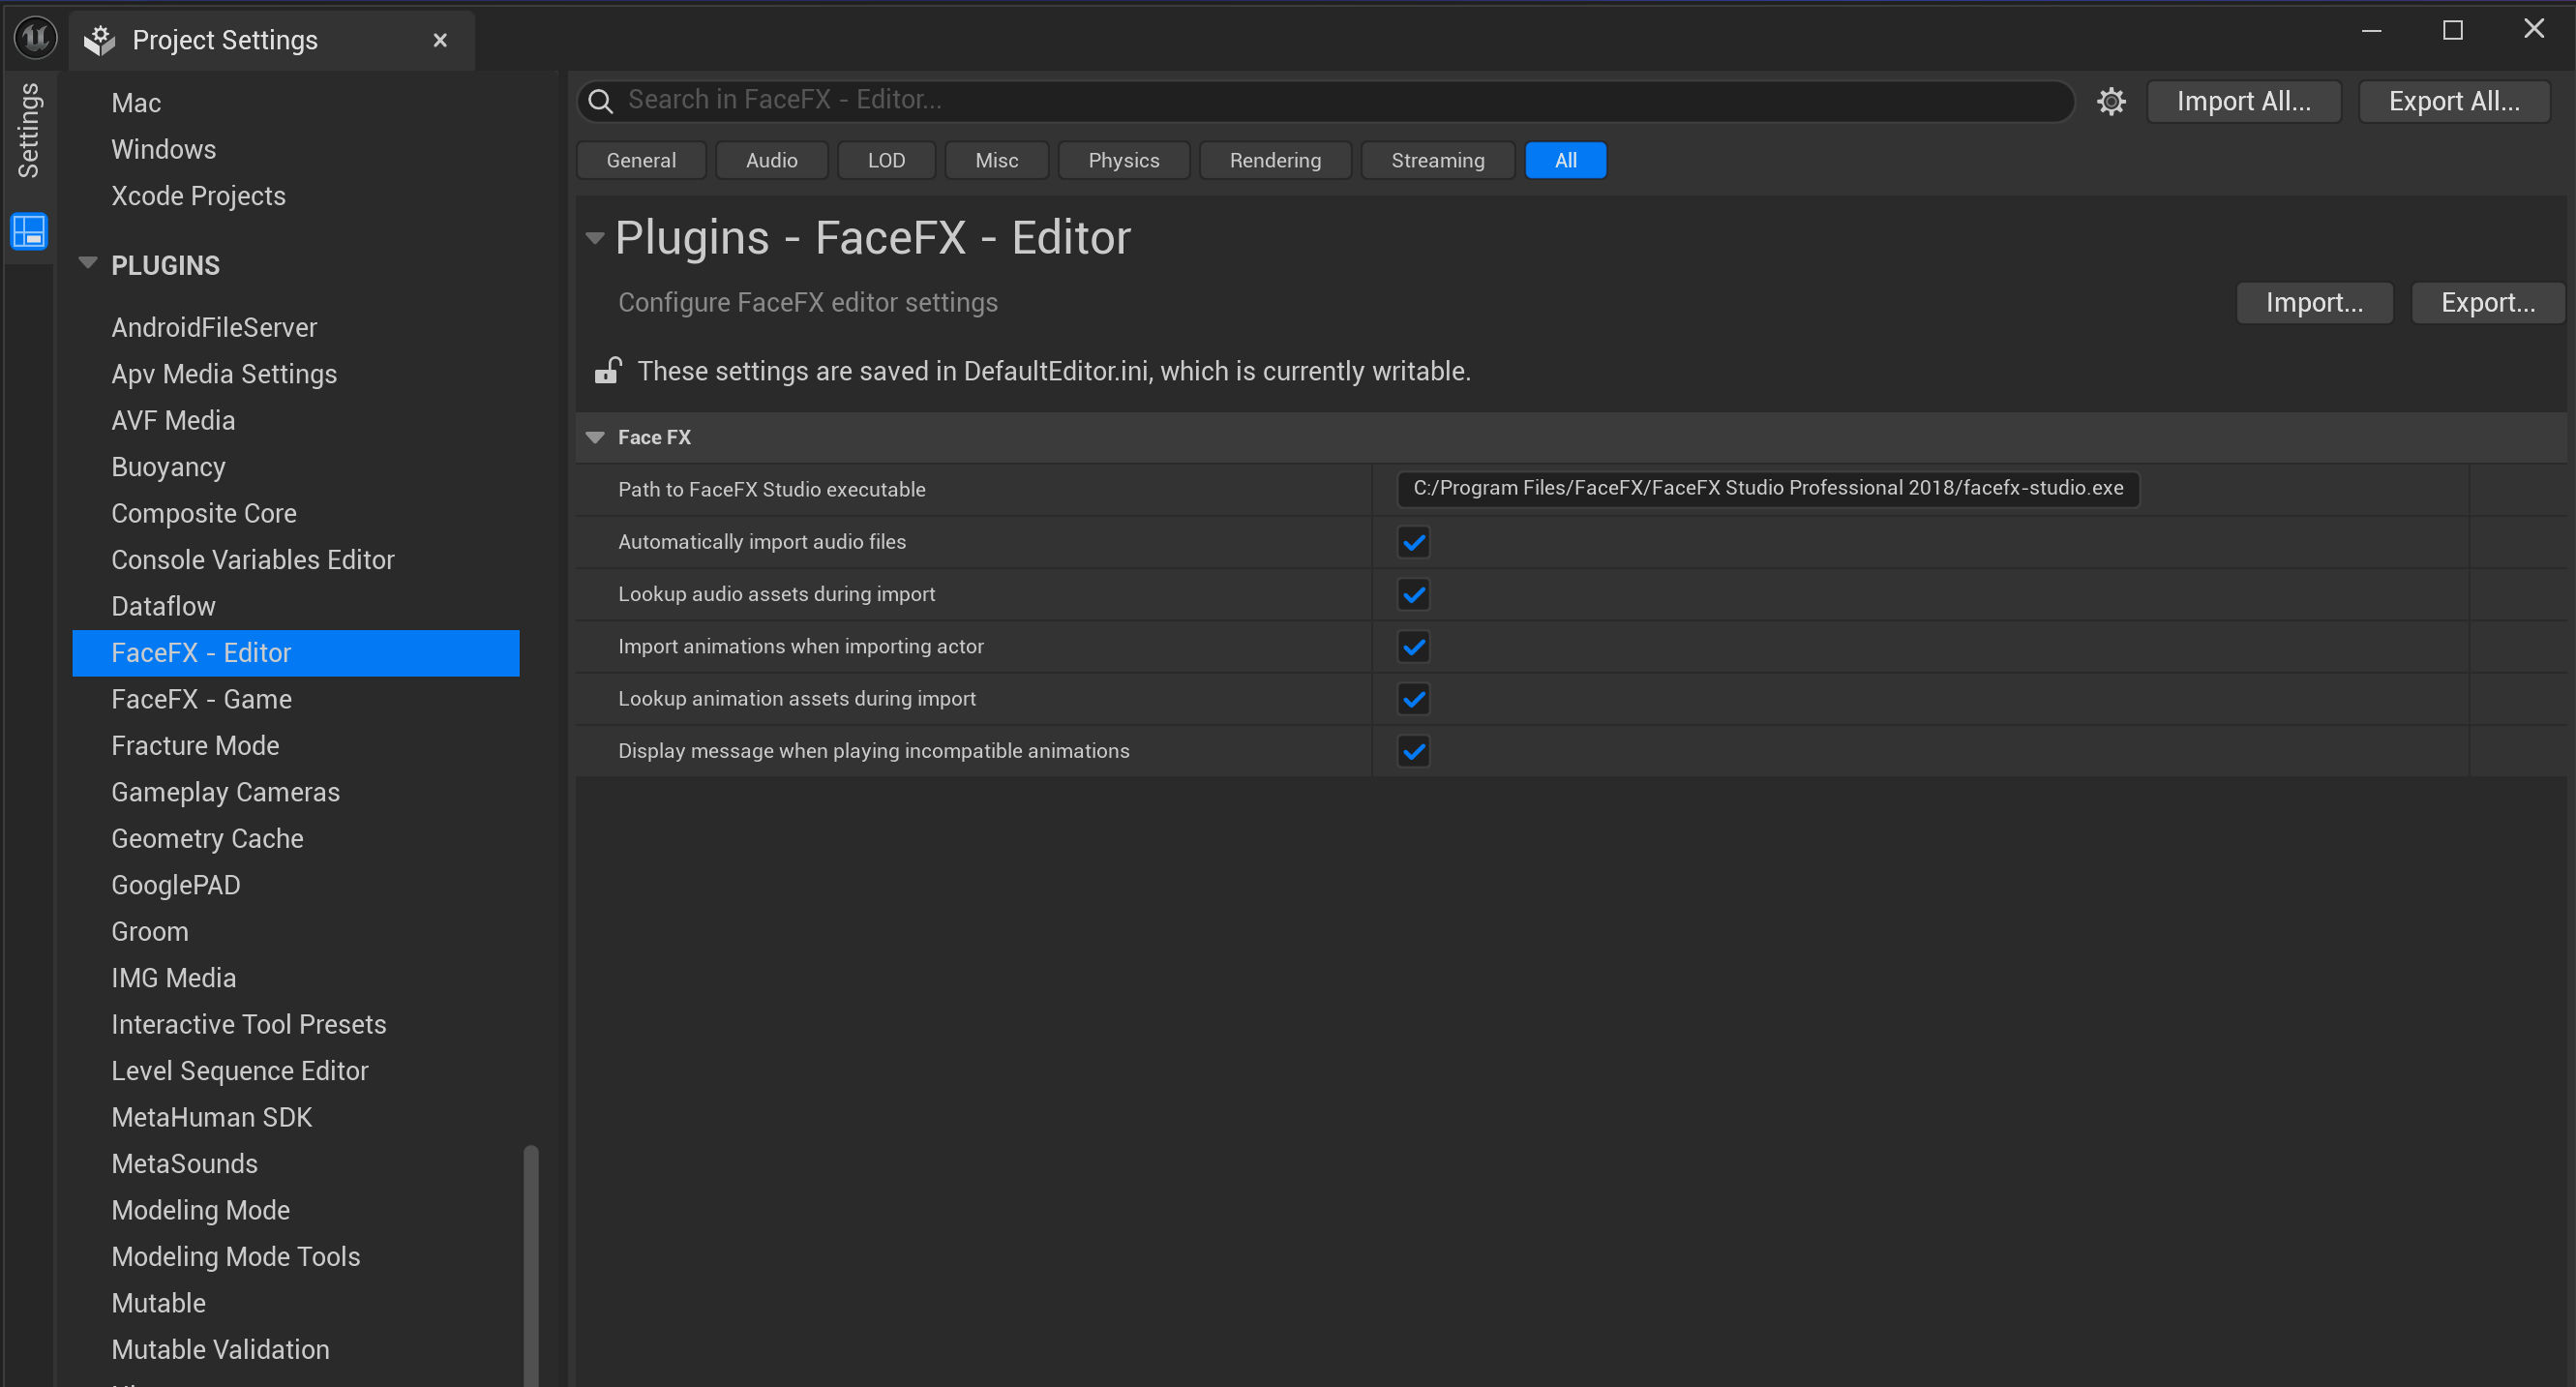Image resolution: width=2576 pixels, height=1387 pixels.
Task: Open FaceFX - Game settings
Action: pos(201,699)
